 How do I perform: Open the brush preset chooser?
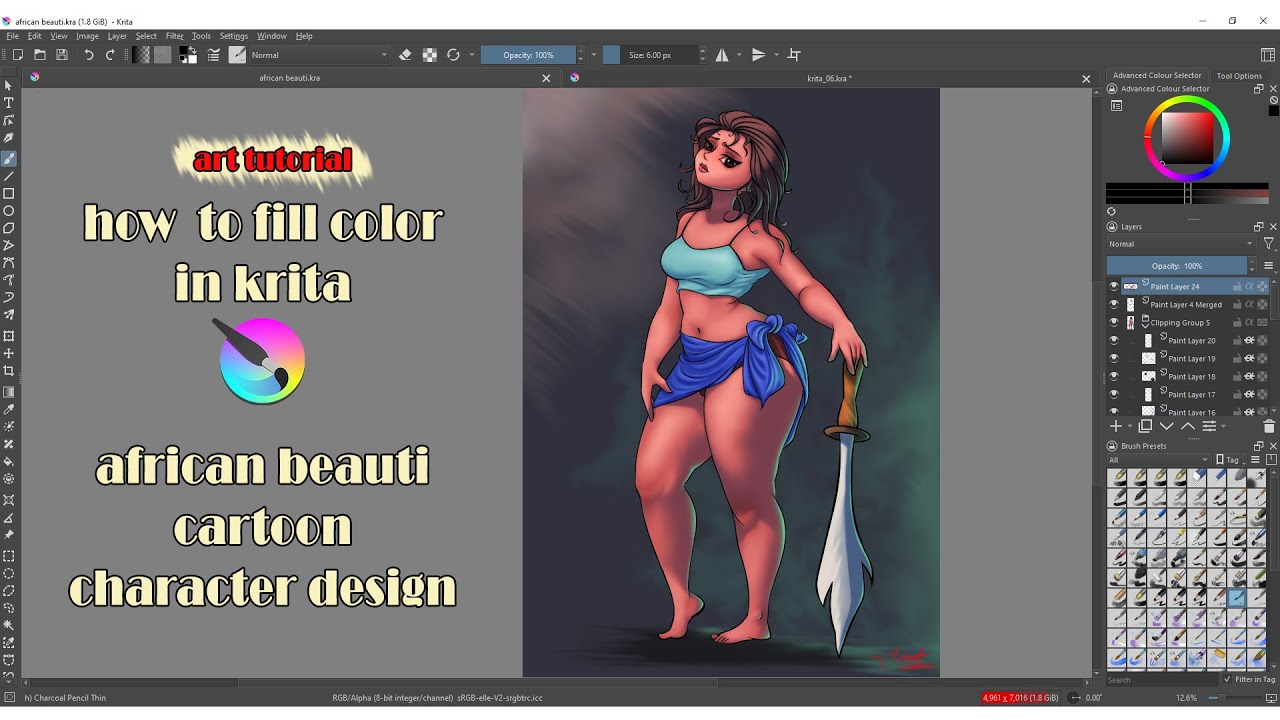click(237, 55)
